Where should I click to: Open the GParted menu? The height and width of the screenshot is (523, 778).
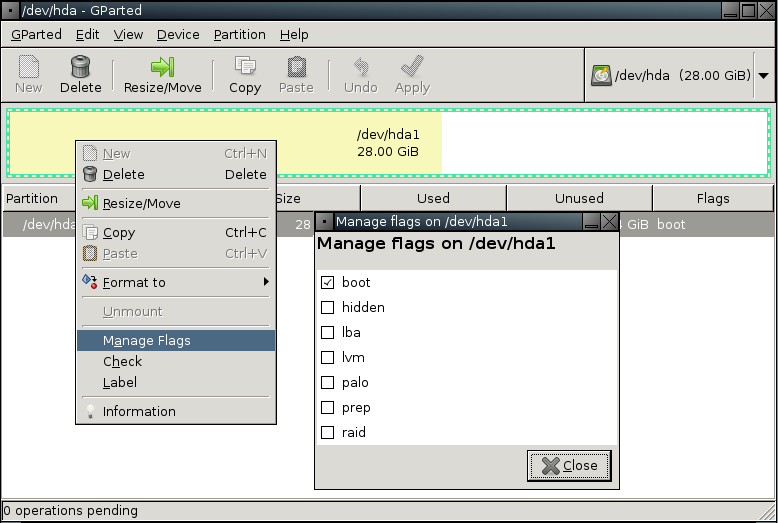pyautogui.click(x=36, y=35)
